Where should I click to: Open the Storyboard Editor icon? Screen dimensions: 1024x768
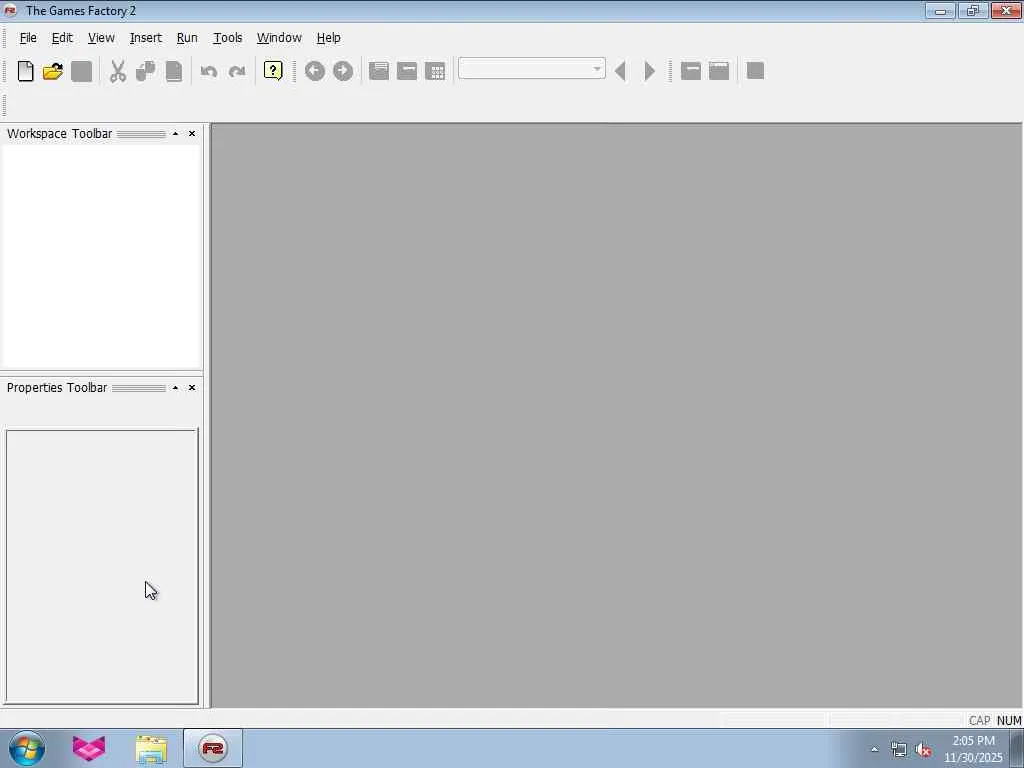379,71
